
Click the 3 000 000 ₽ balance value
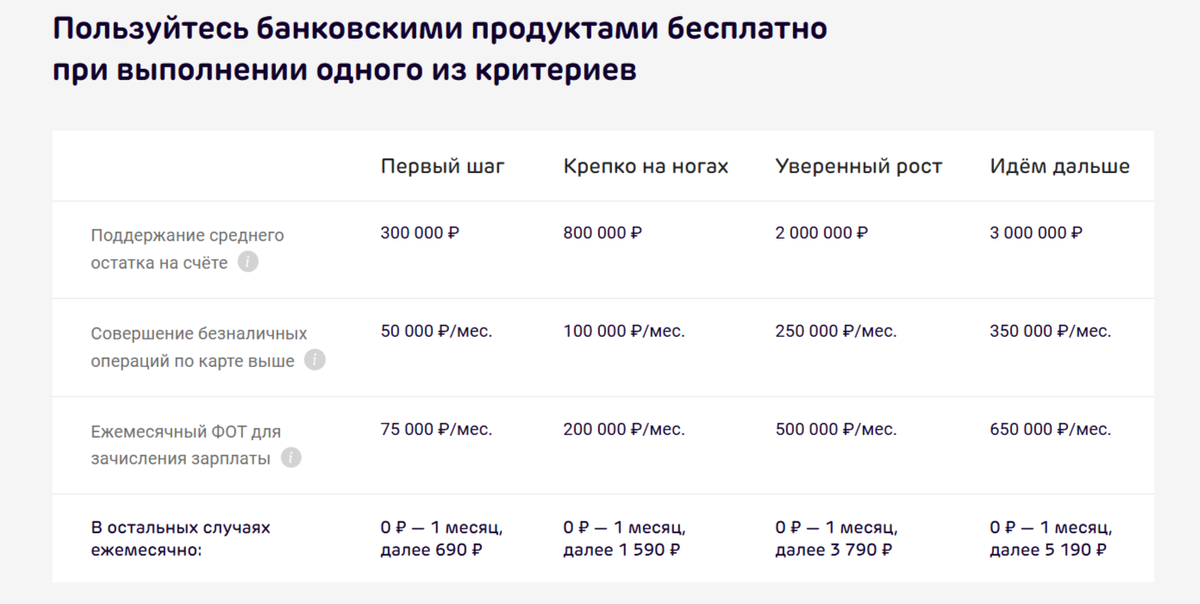click(1036, 233)
